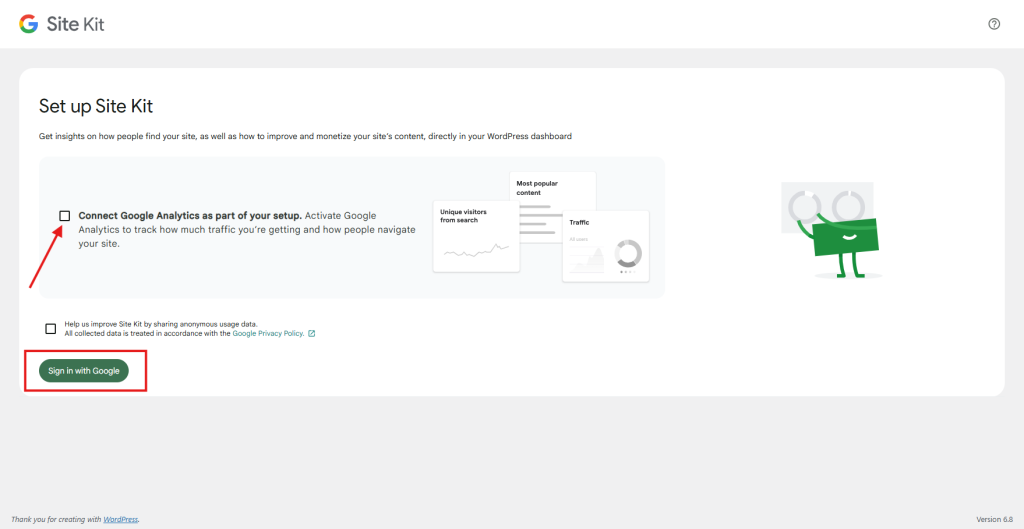Click the Version 6.8 footer text
1024x529 pixels.
994,519
